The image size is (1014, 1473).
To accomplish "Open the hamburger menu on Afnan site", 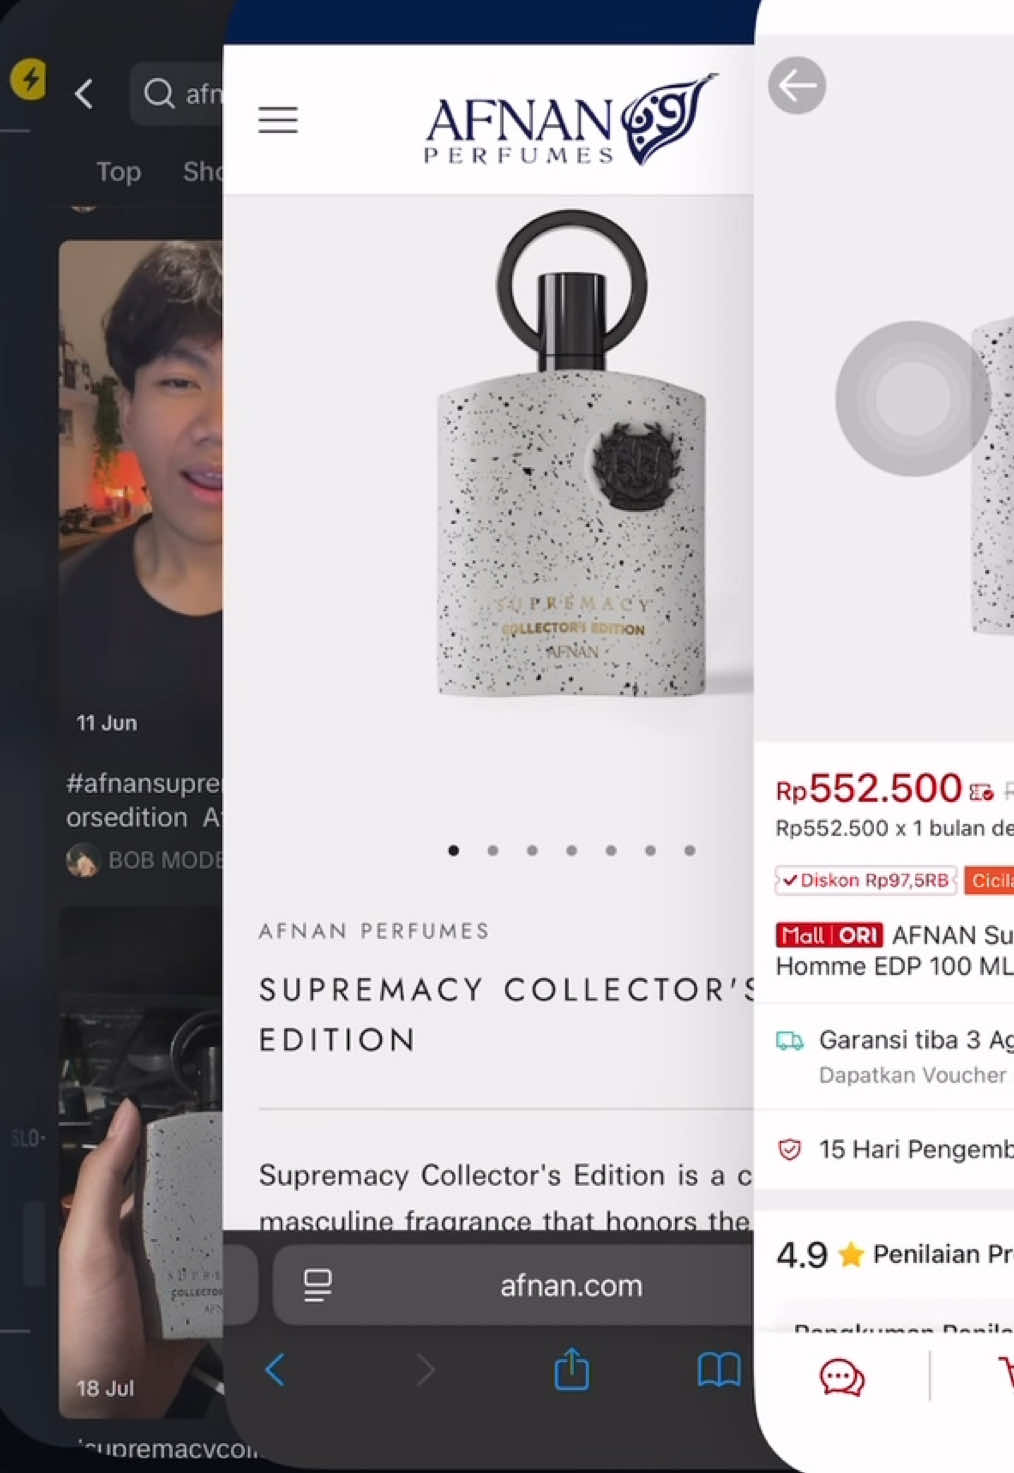I will tap(278, 120).
